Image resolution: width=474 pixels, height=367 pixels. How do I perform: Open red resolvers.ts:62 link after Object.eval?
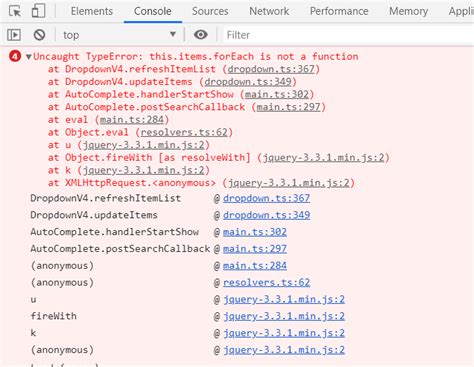point(184,132)
